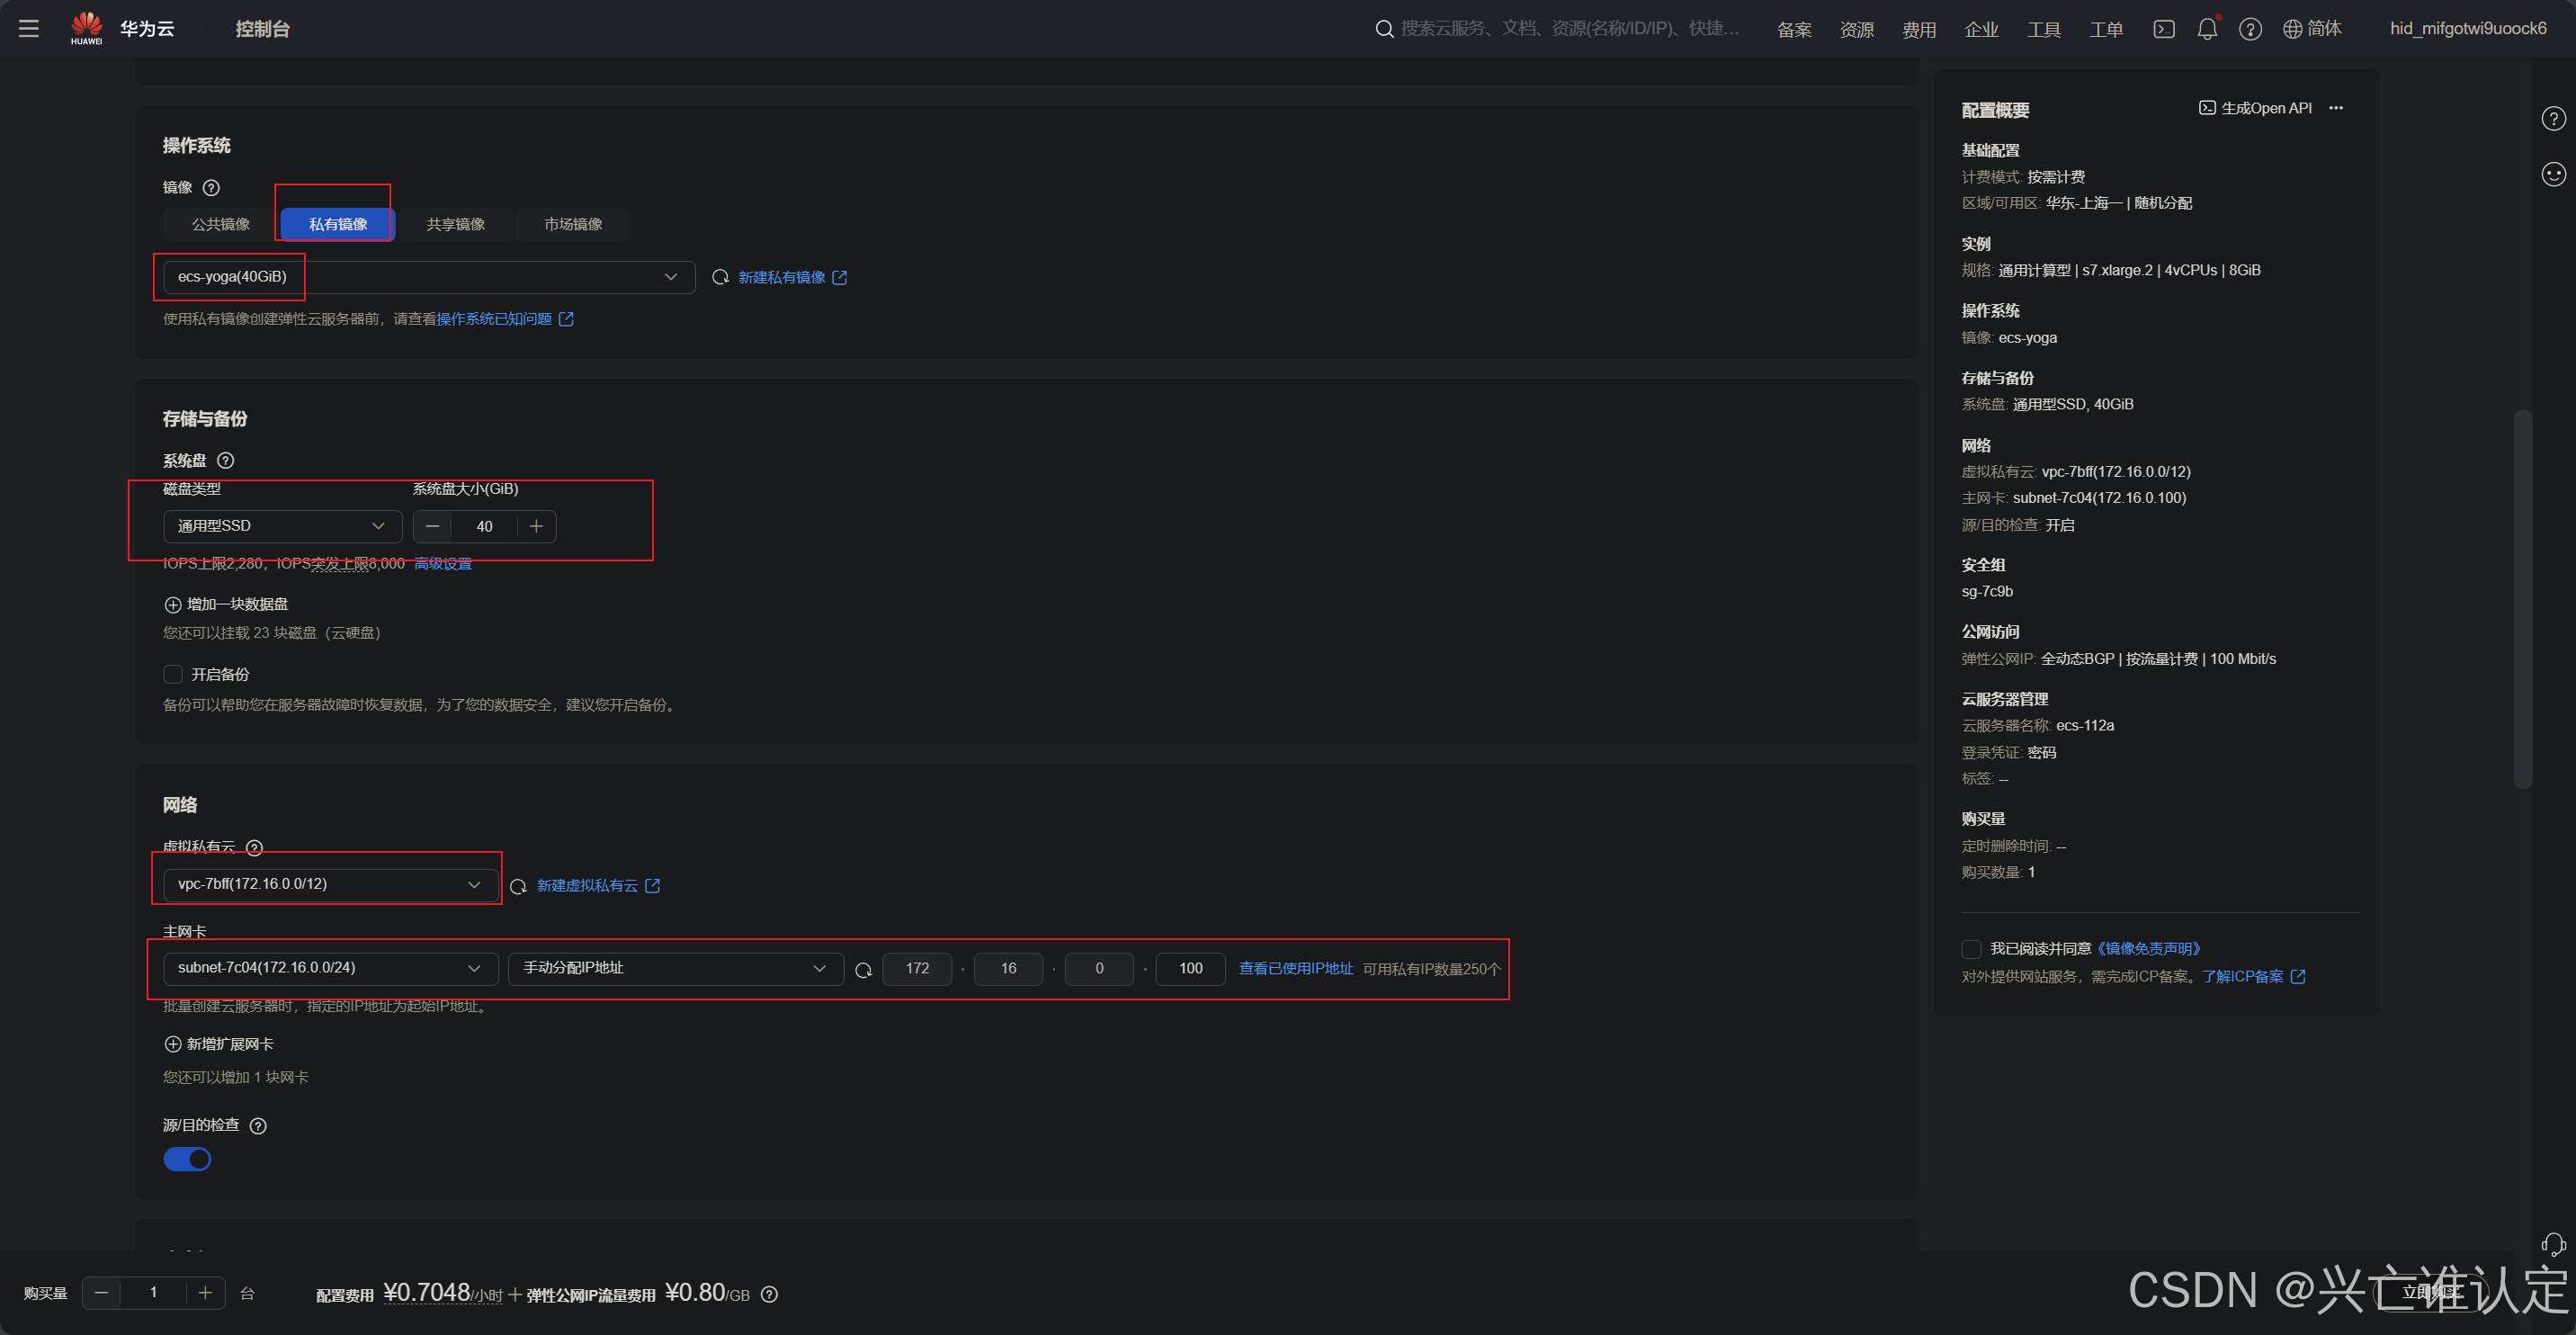Open the 备案 menu
Screen dimensions: 2576x1335
(1794, 29)
